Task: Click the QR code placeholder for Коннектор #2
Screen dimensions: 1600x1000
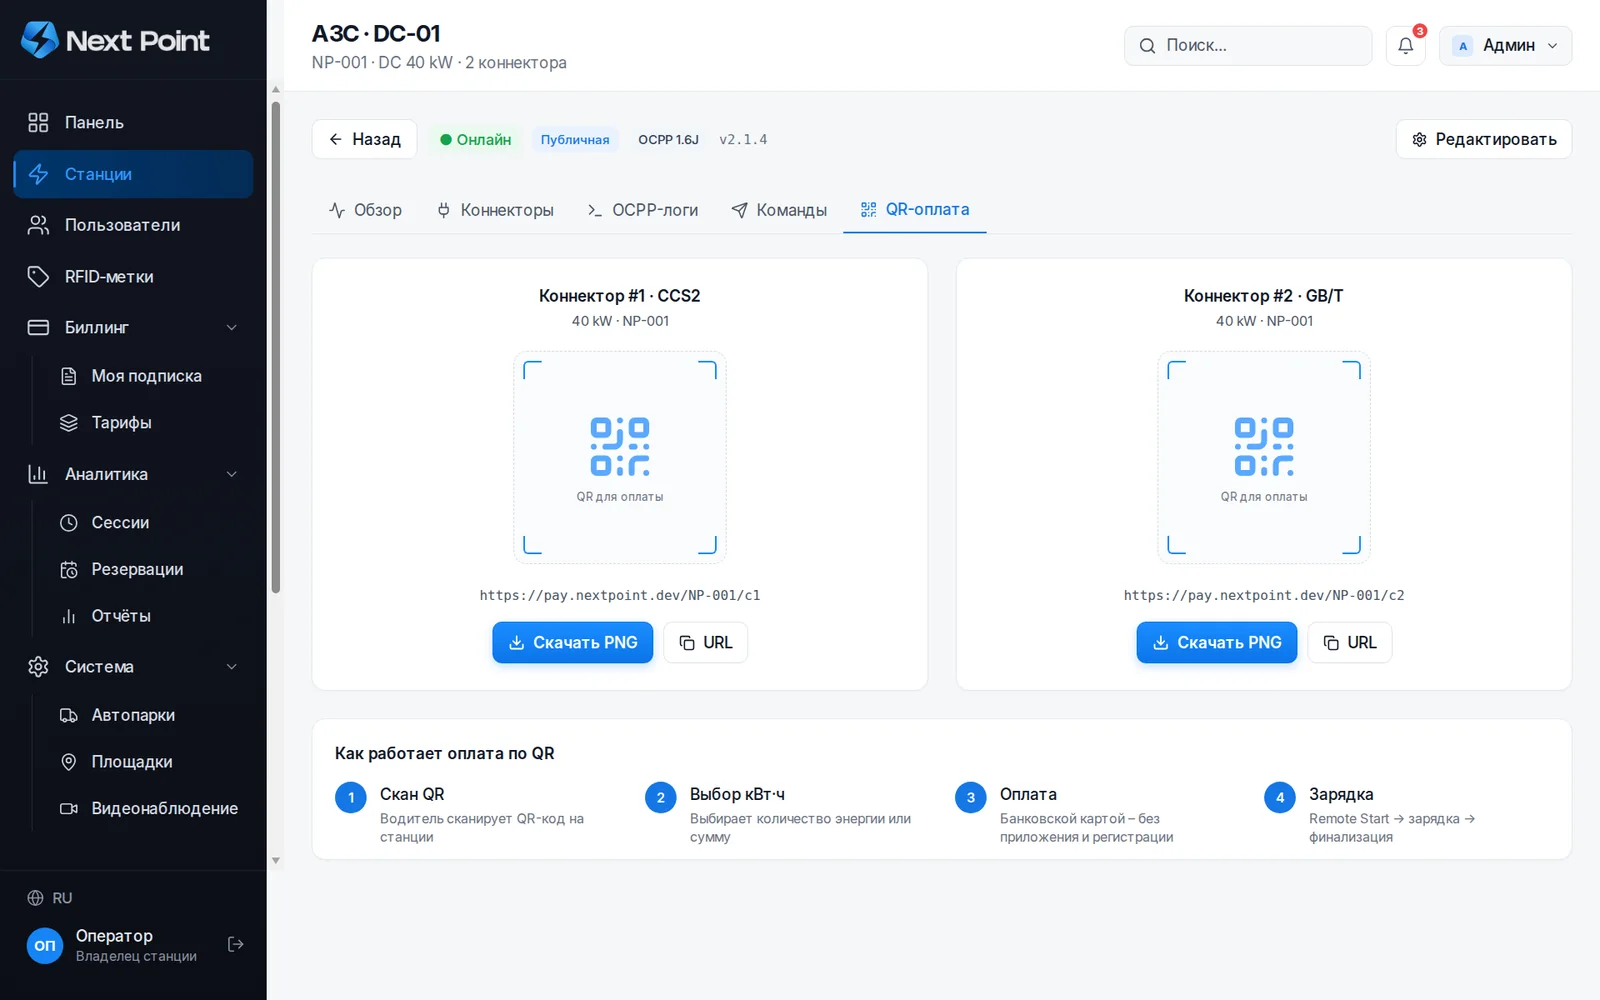Action: coord(1264,457)
